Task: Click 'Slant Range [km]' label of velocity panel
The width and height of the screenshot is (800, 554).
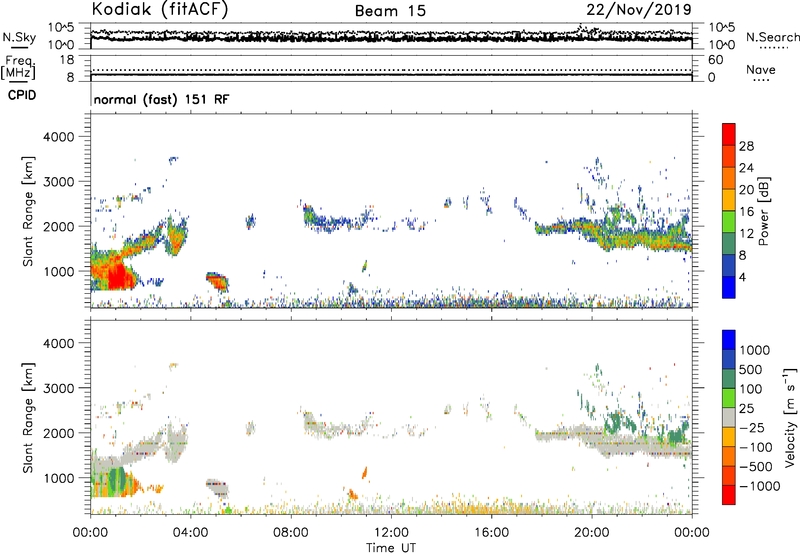Action: pos(28,417)
